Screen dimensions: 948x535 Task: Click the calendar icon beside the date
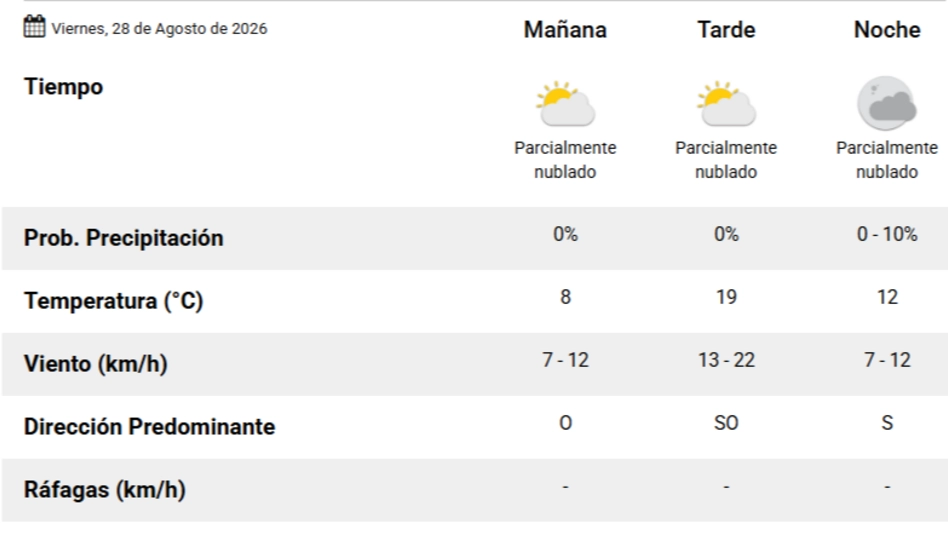(x=34, y=27)
